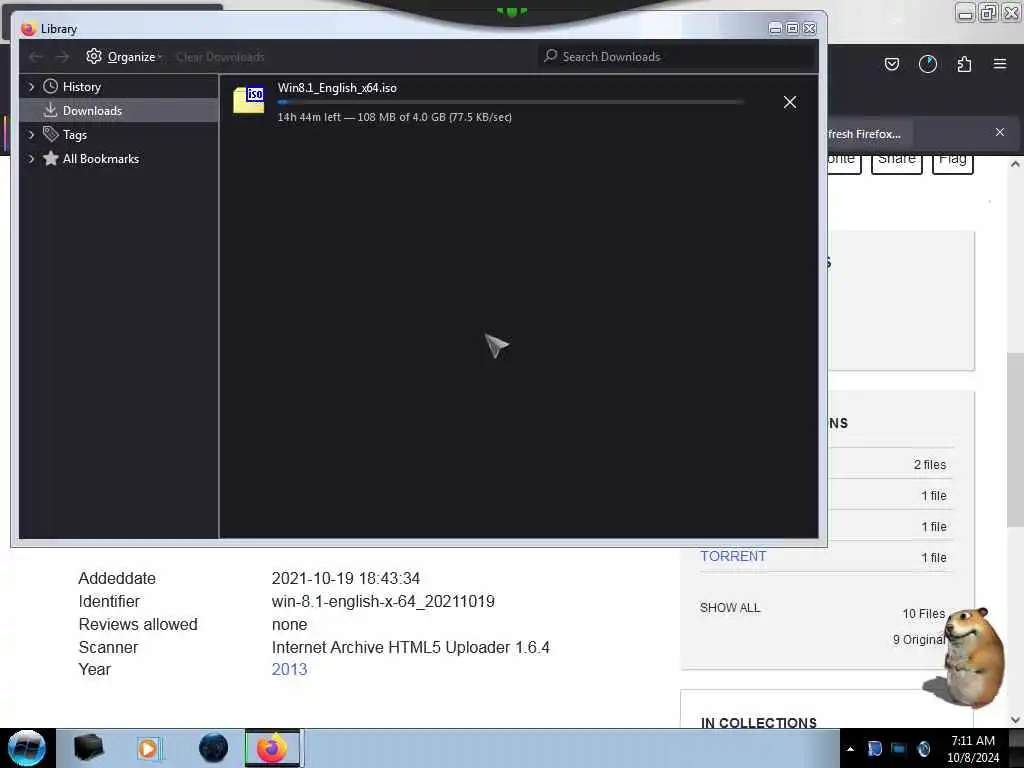Viewport: 1024px width, 768px height.
Task: Click the network tray icon
Action: (x=899, y=748)
